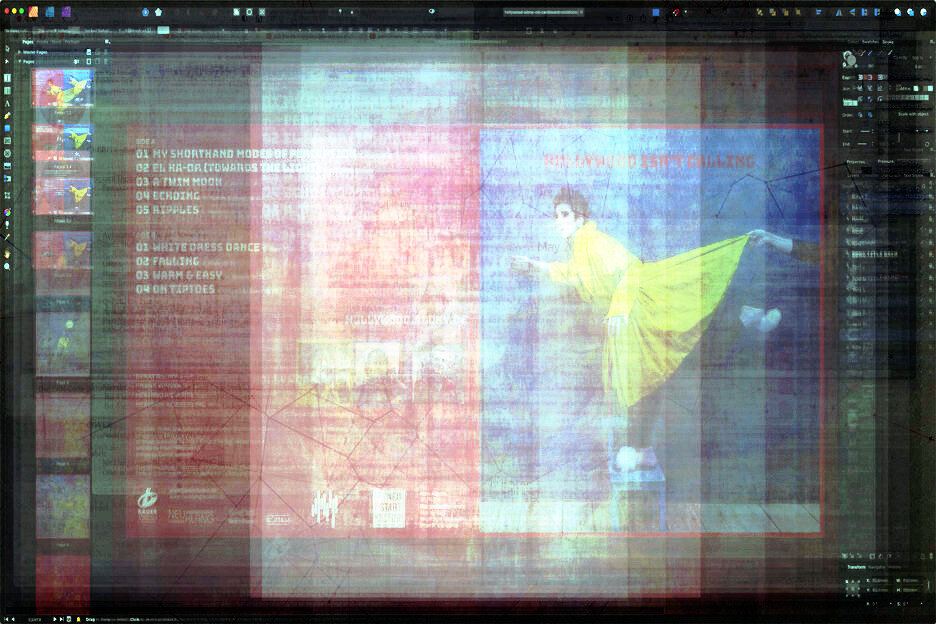Click the document title field in toolbar

(x=543, y=12)
